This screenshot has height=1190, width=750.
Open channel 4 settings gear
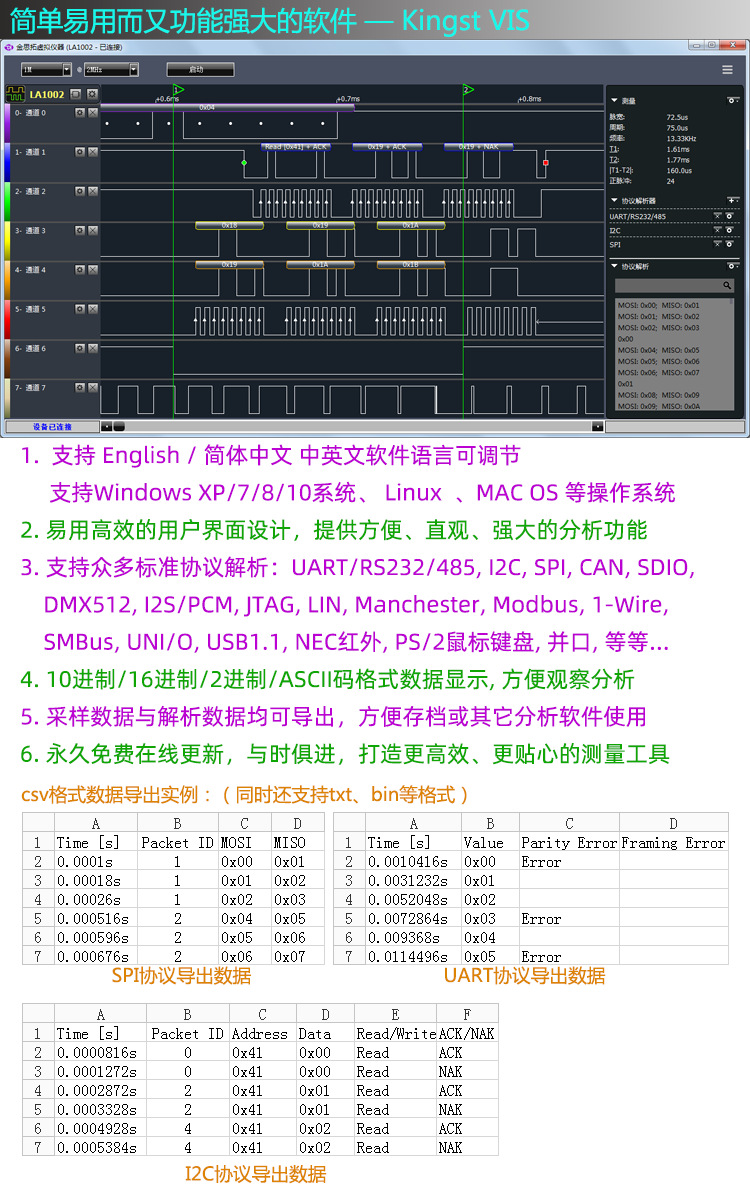[x=80, y=269]
